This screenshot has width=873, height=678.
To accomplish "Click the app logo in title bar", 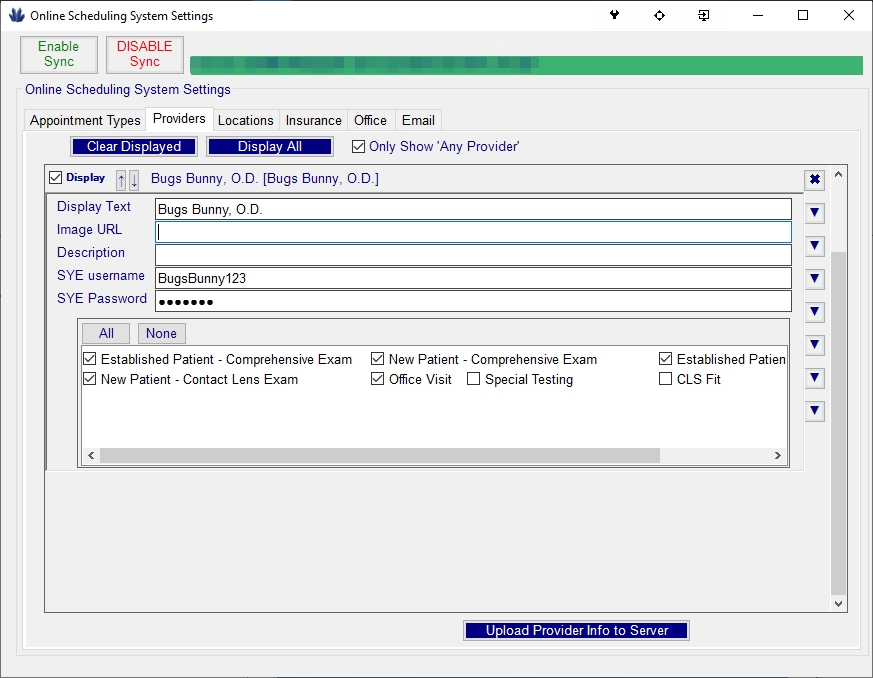I will tap(16, 16).
